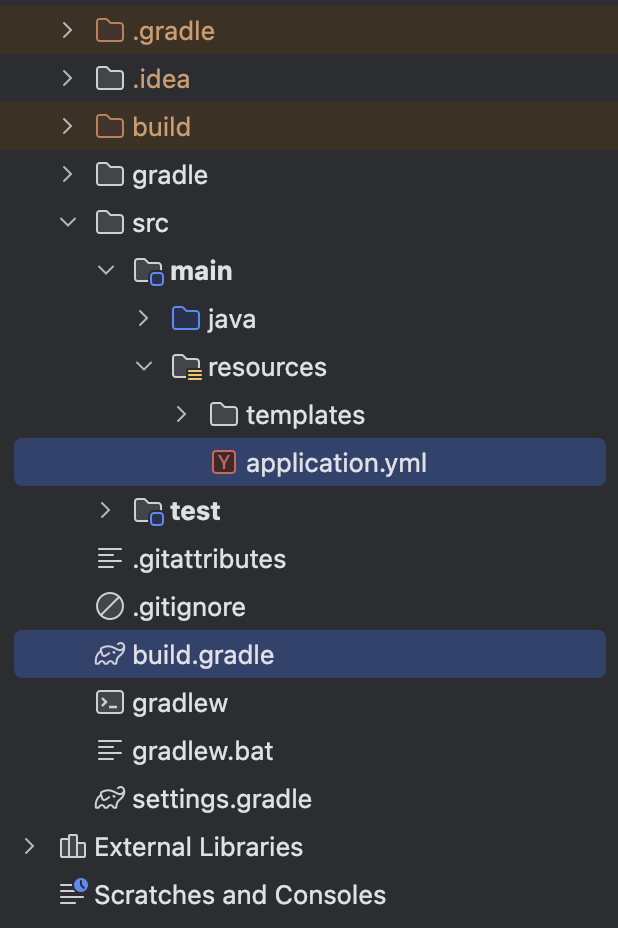Click the terminal script icon beside gradlew
Viewport: 618px width, 928px height.
point(109,703)
